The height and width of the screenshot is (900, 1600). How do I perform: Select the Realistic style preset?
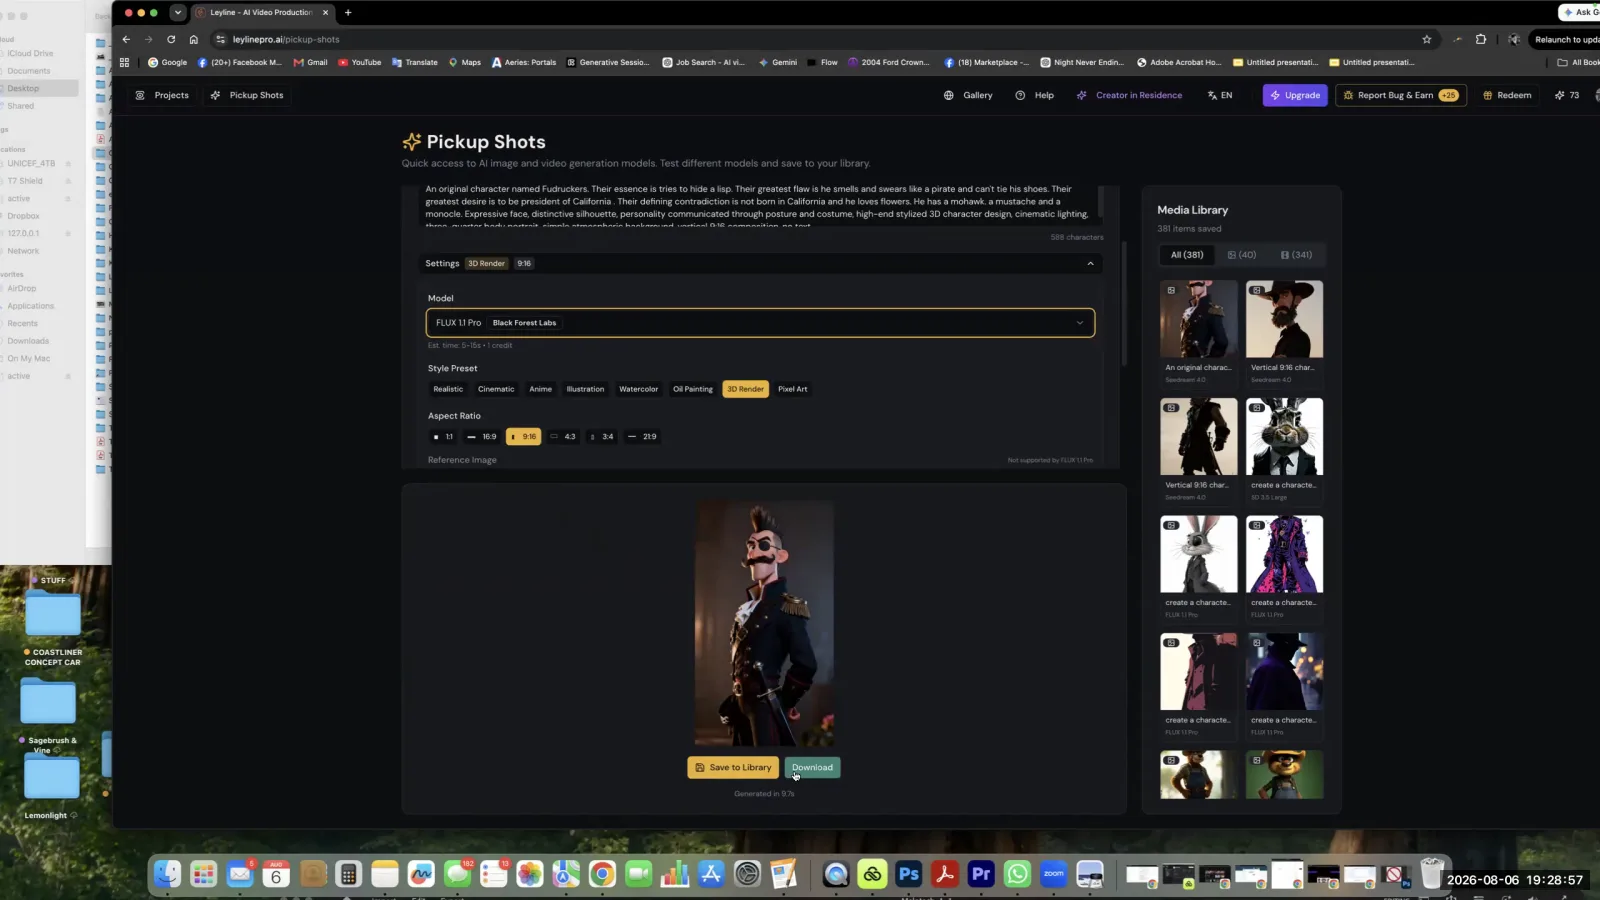tap(448, 389)
